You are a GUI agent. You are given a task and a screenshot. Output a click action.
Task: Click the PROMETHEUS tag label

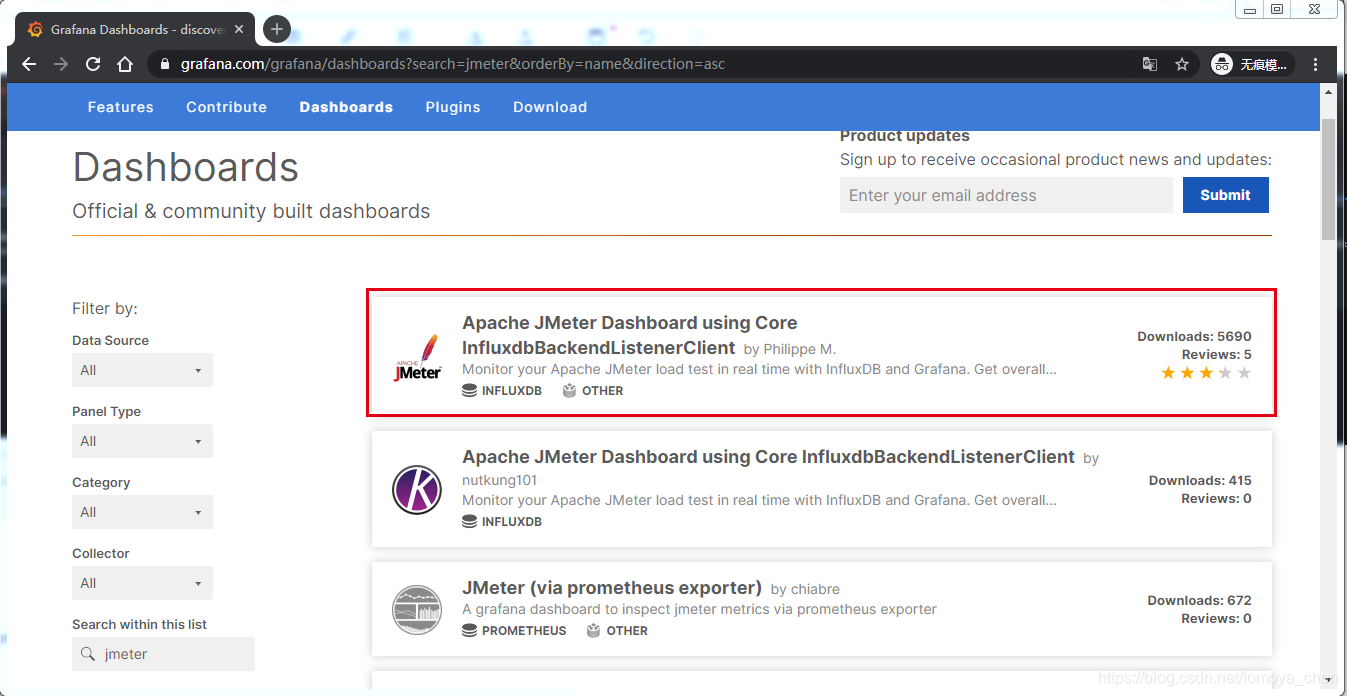(524, 631)
